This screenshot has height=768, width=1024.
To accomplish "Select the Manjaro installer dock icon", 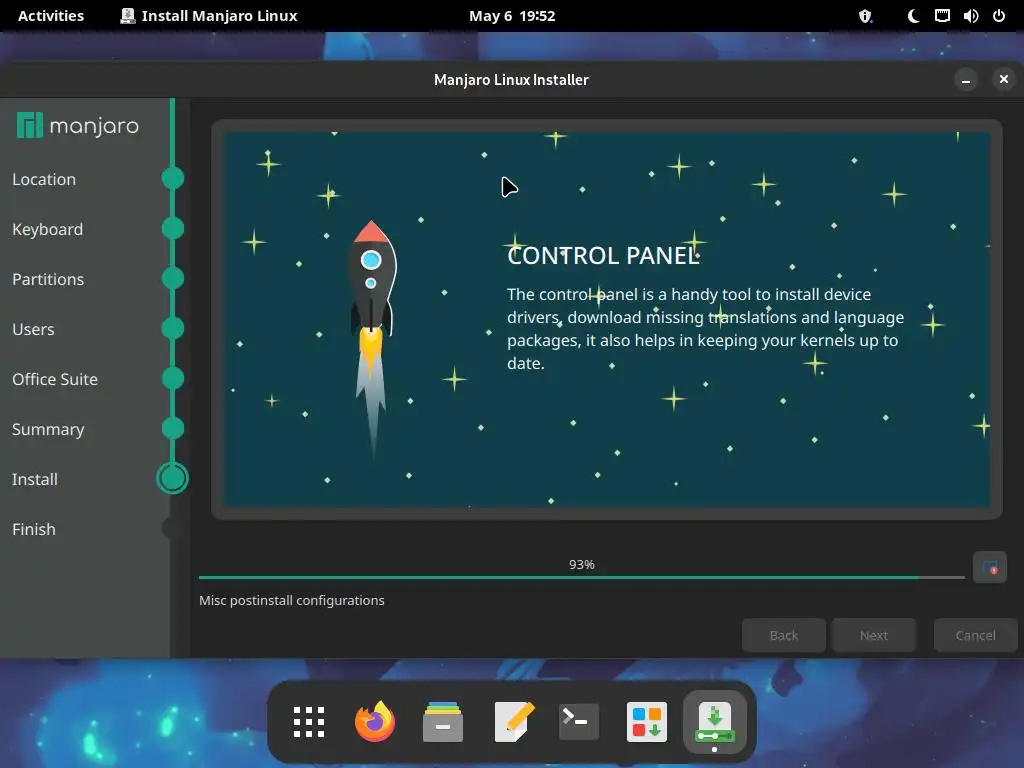I will tap(714, 722).
